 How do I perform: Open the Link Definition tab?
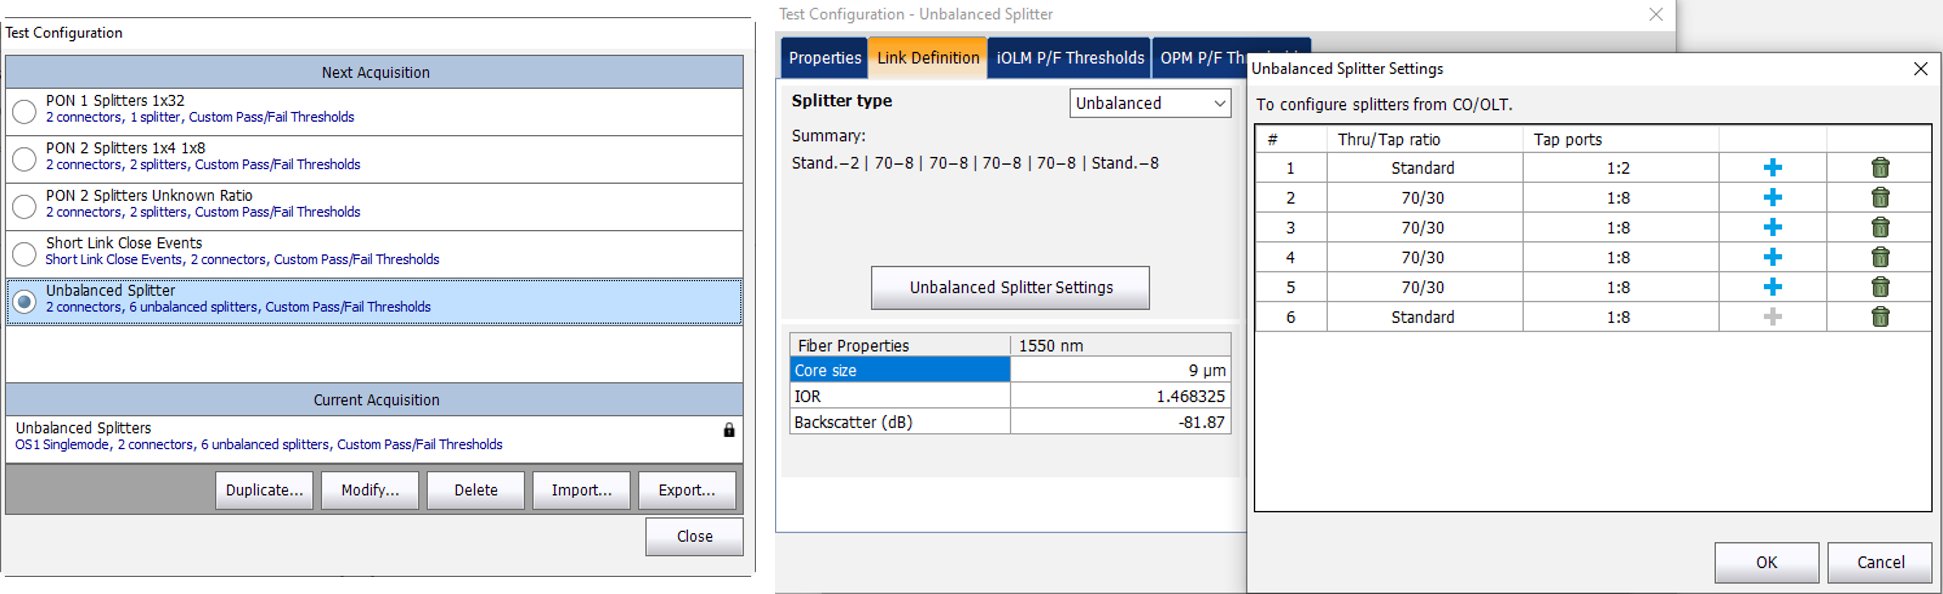928,58
